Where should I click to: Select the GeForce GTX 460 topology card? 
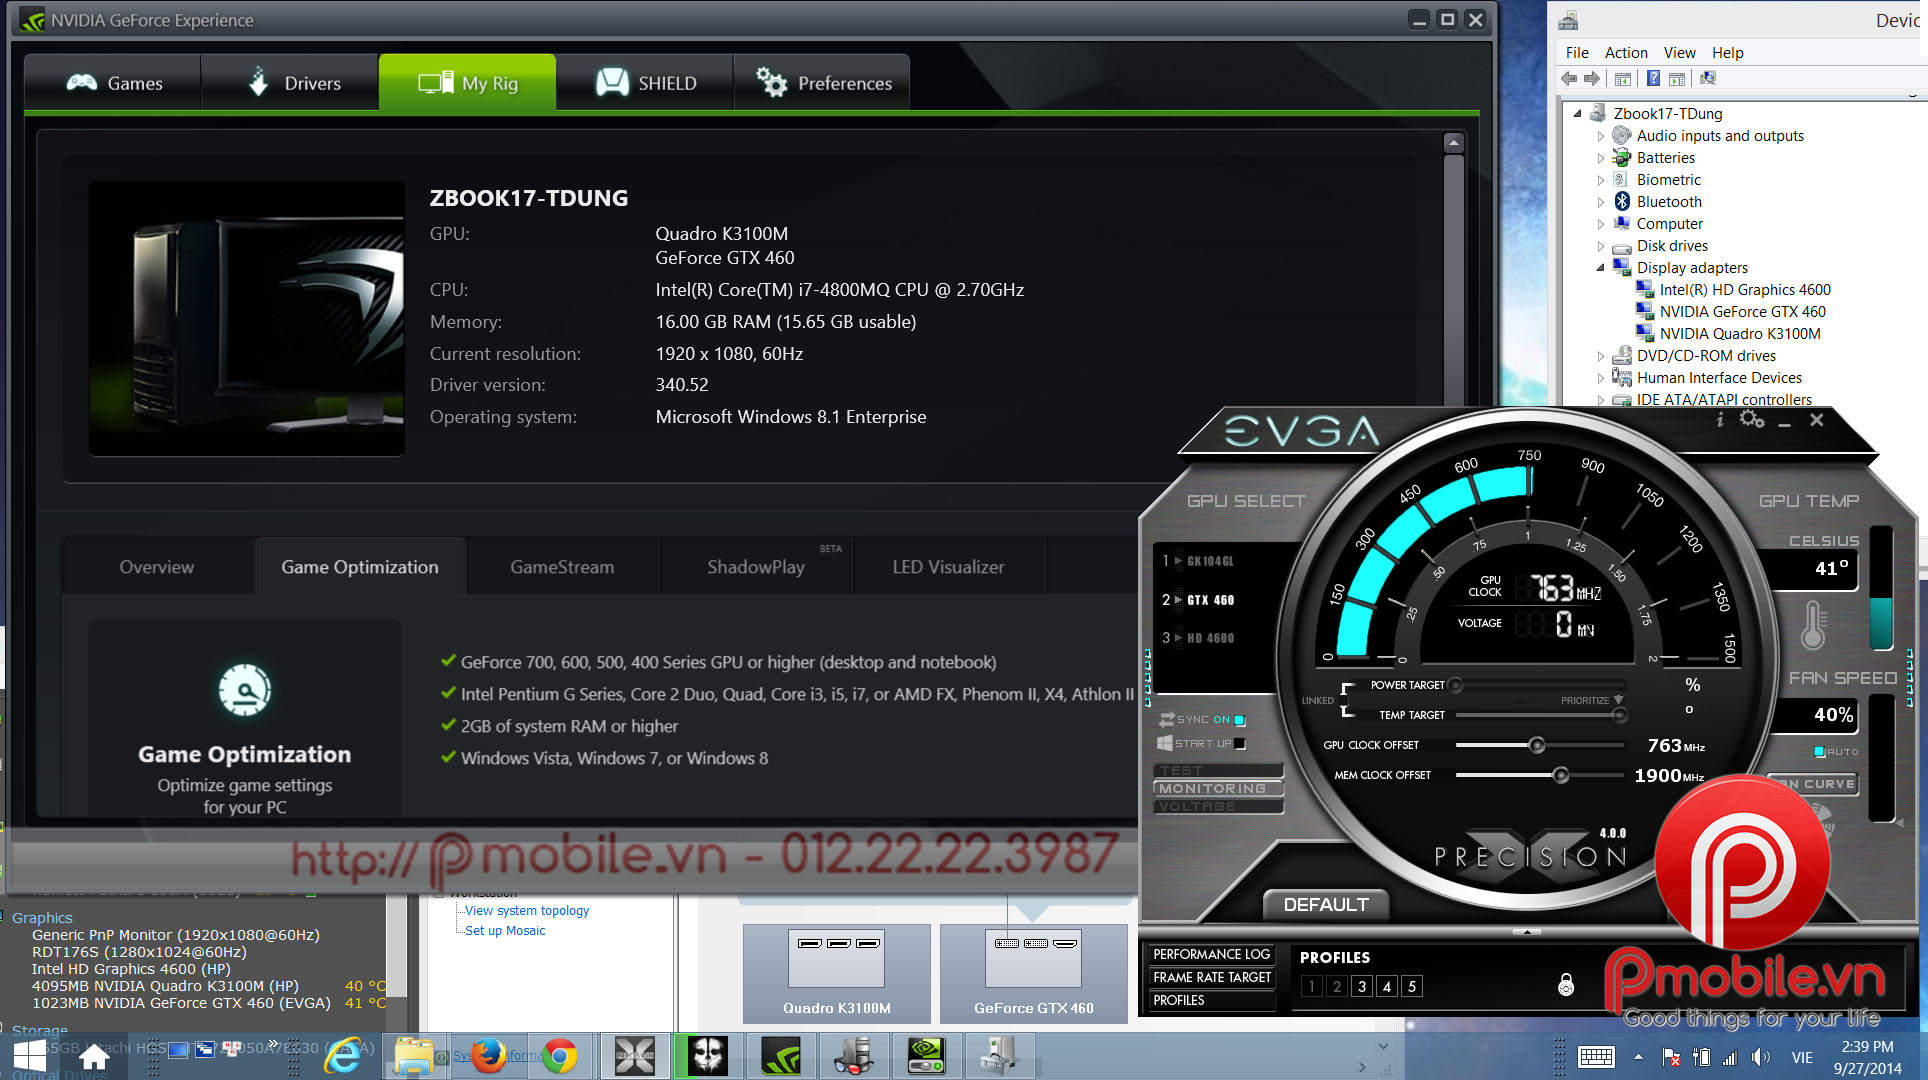pos(1033,973)
